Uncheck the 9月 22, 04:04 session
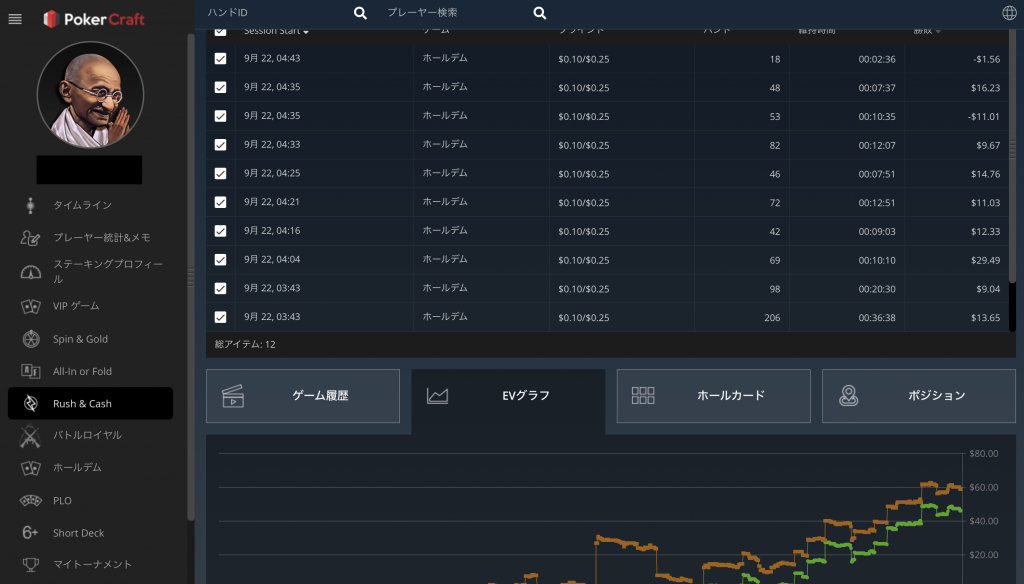The width and height of the screenshot is (1024, 584). coord(220,260)
